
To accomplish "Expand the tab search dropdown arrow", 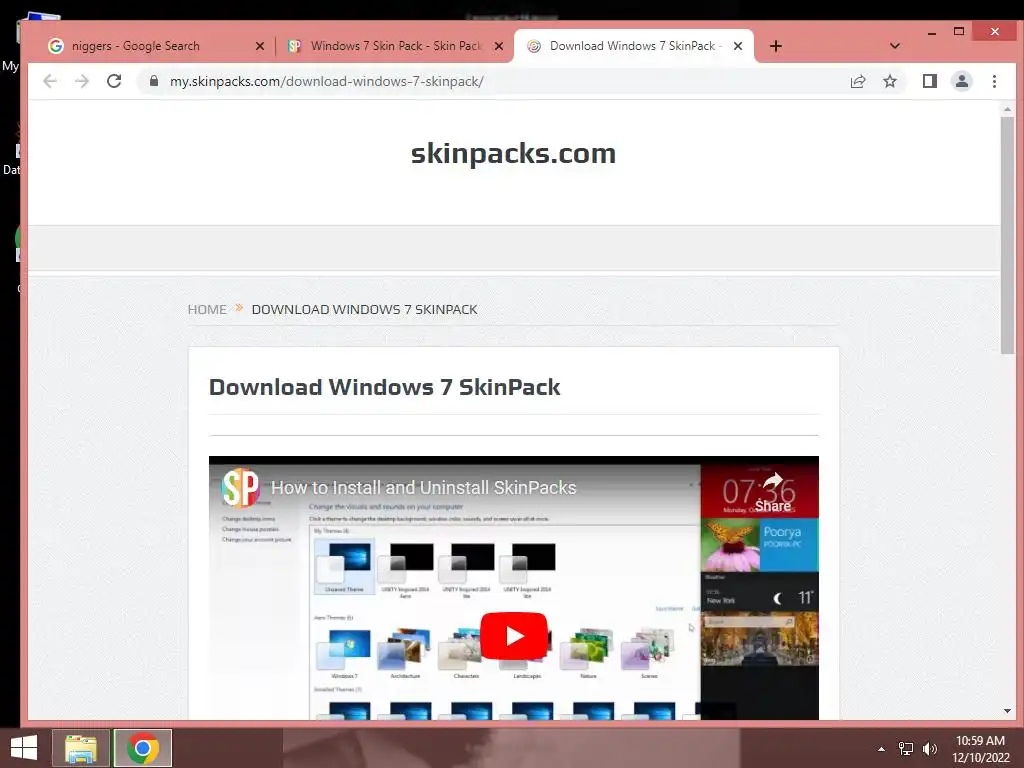I will 895,46.
